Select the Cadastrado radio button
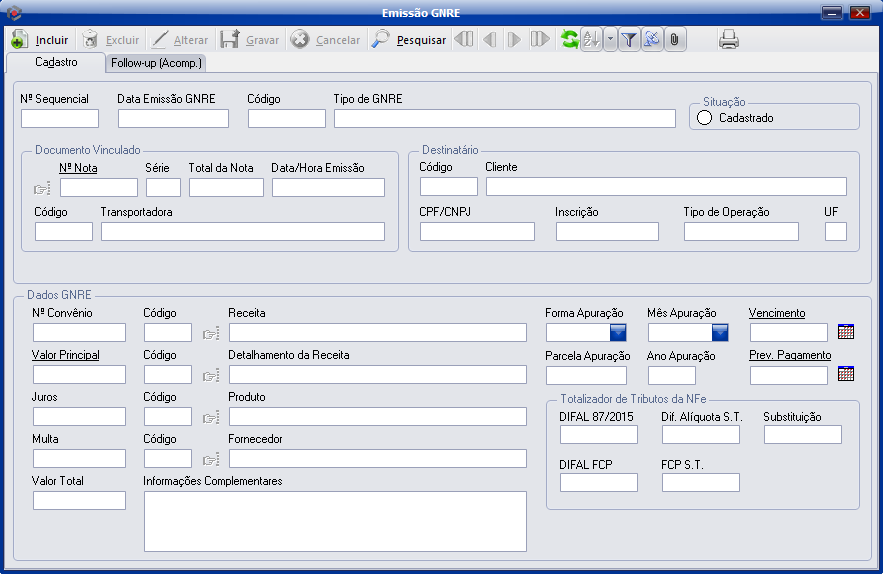The height and width of the screenshot is (574, 883). point(704,117)
